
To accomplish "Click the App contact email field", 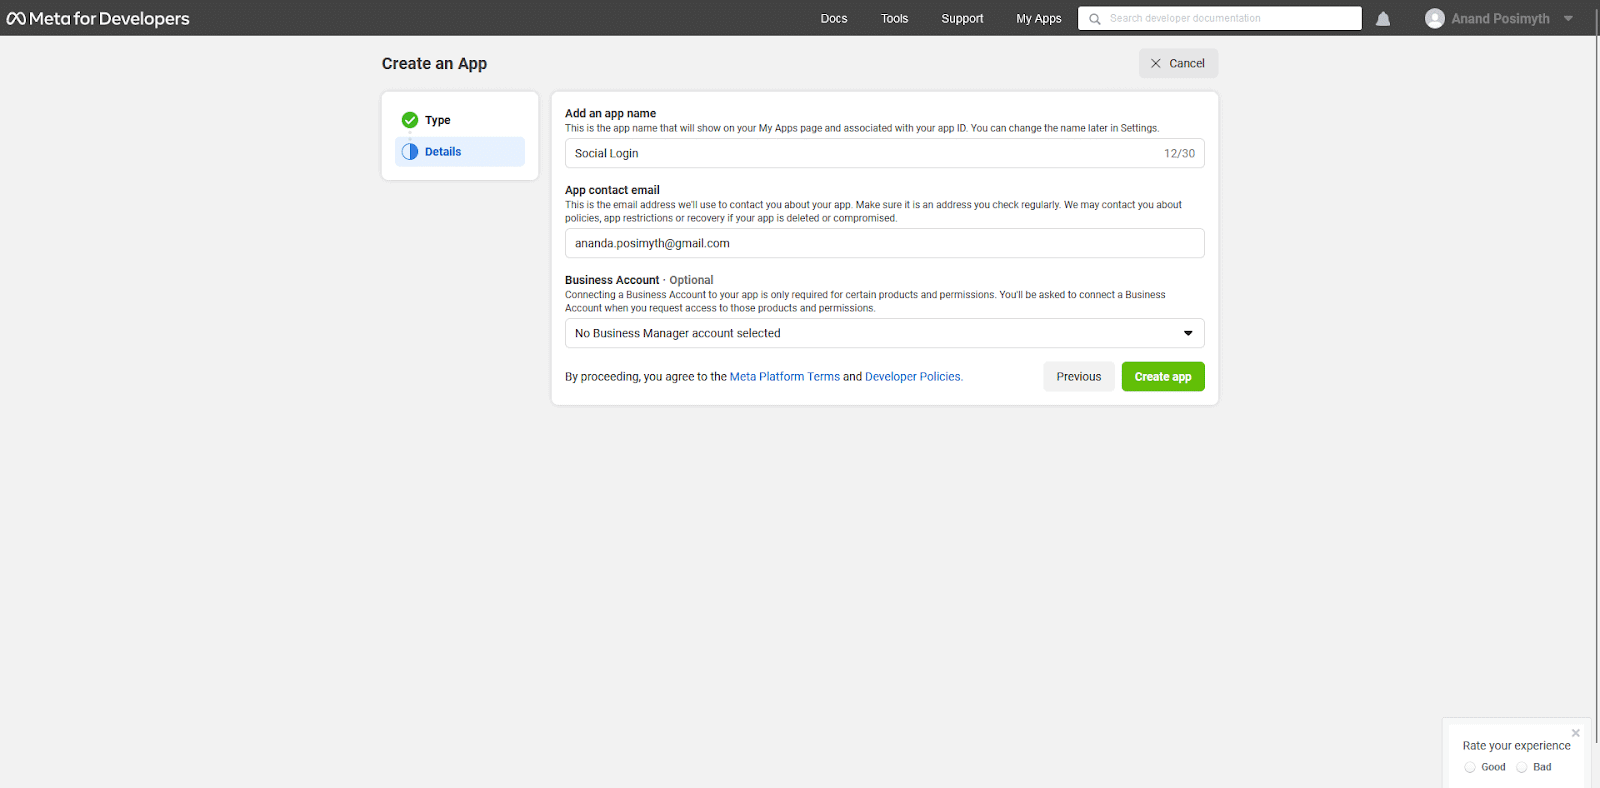I will tap(884, 243).
